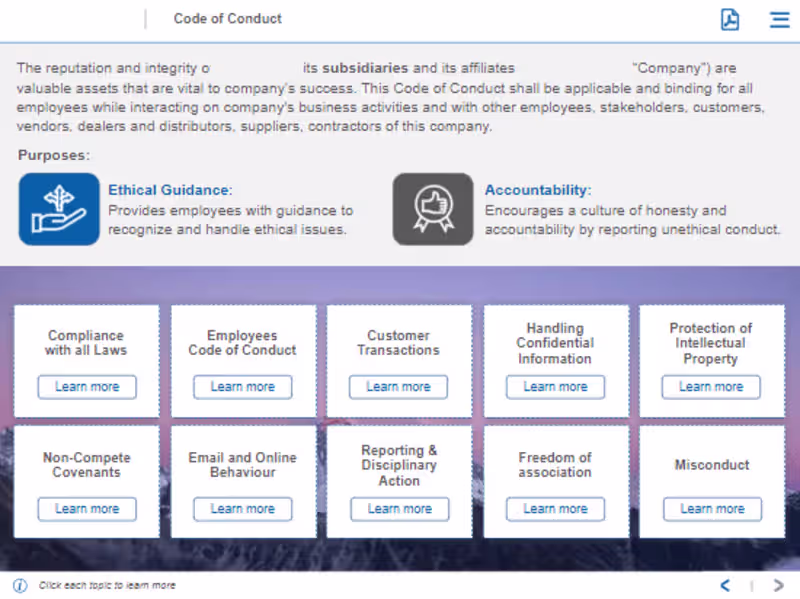Learn more about Misconduct
The height and width of the screenshot is (599, 800).
[x=712, y=509]
